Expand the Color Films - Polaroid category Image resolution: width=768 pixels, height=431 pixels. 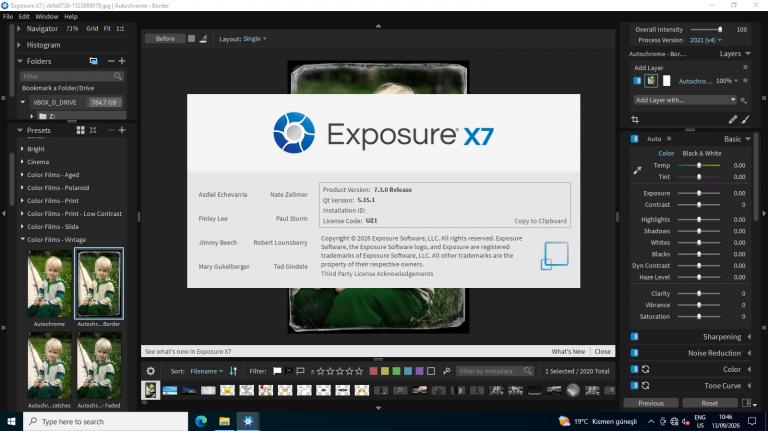22,188
